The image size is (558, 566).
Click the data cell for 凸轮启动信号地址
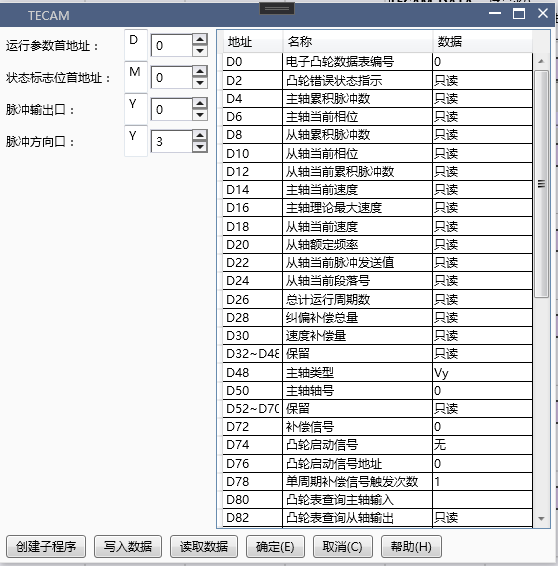(x=482, y=463)
